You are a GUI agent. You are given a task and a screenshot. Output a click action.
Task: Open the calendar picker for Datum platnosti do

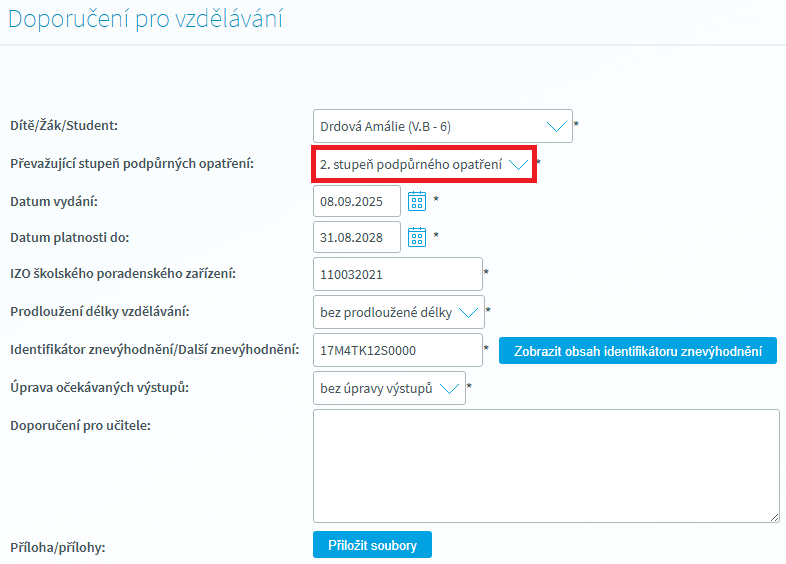[x=417, y=237]
